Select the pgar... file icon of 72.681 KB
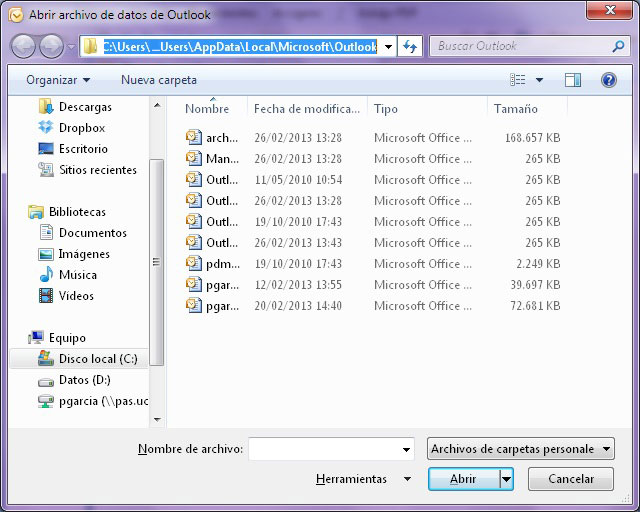 (194, 305)
